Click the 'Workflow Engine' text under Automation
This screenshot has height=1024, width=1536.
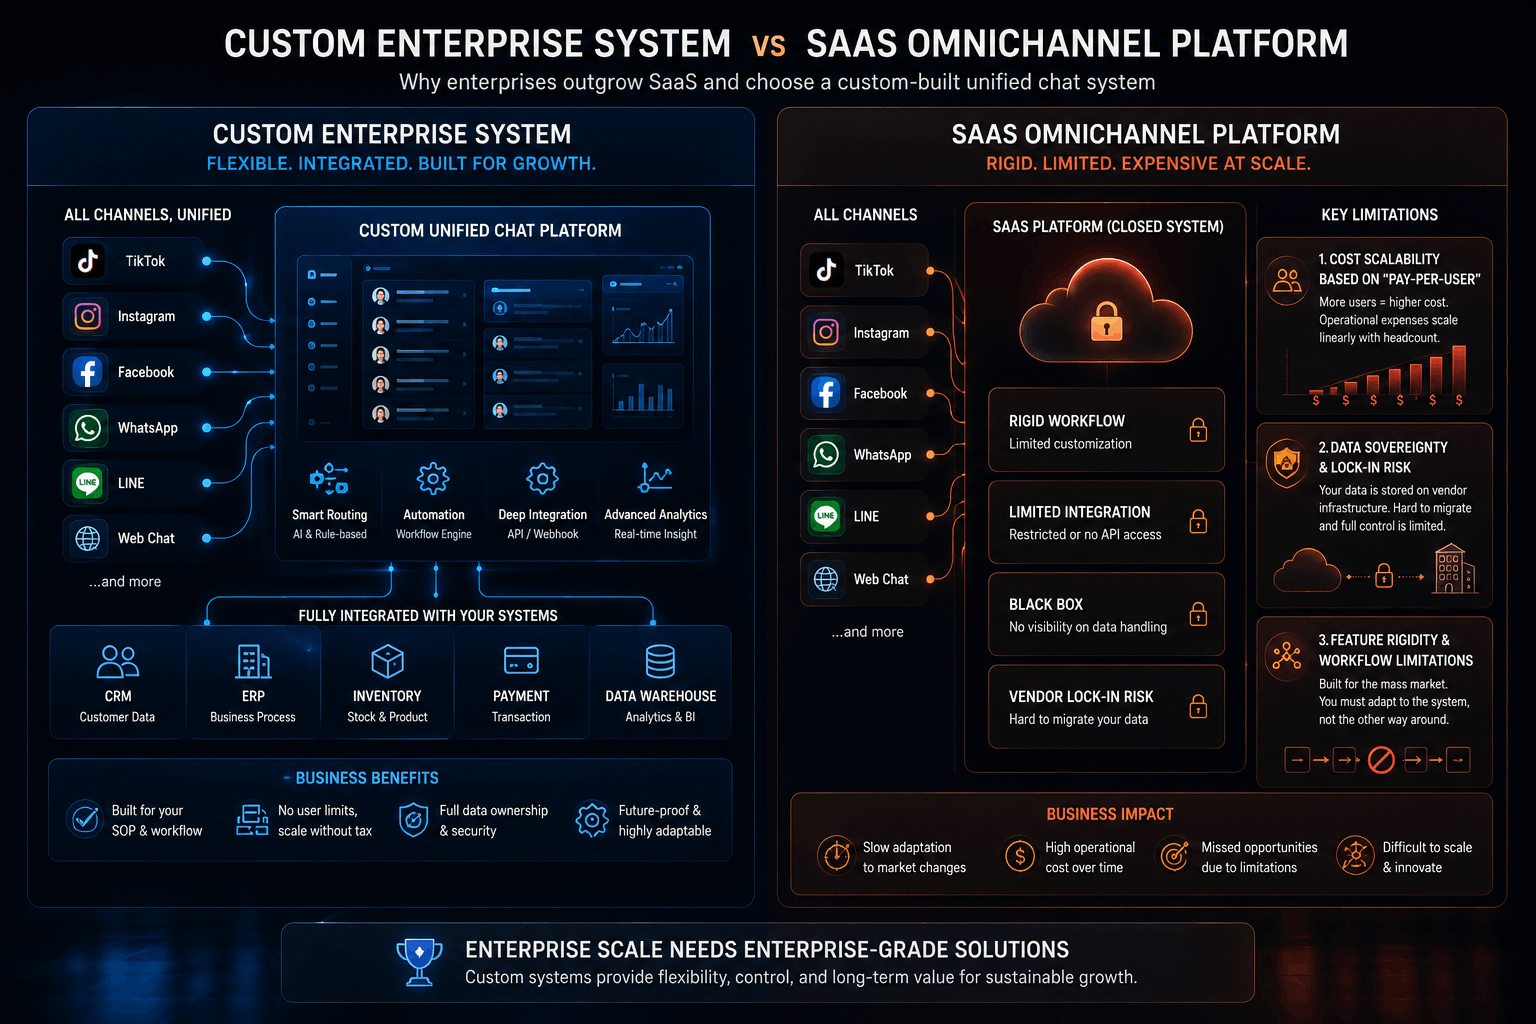click(433, 534)
